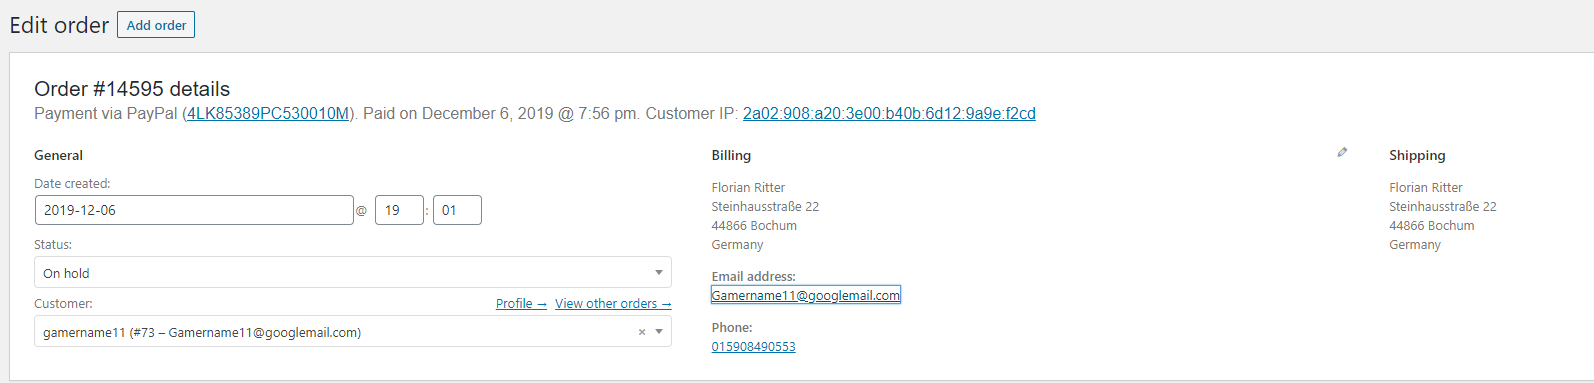Click the Date created label

coord(72,183)
